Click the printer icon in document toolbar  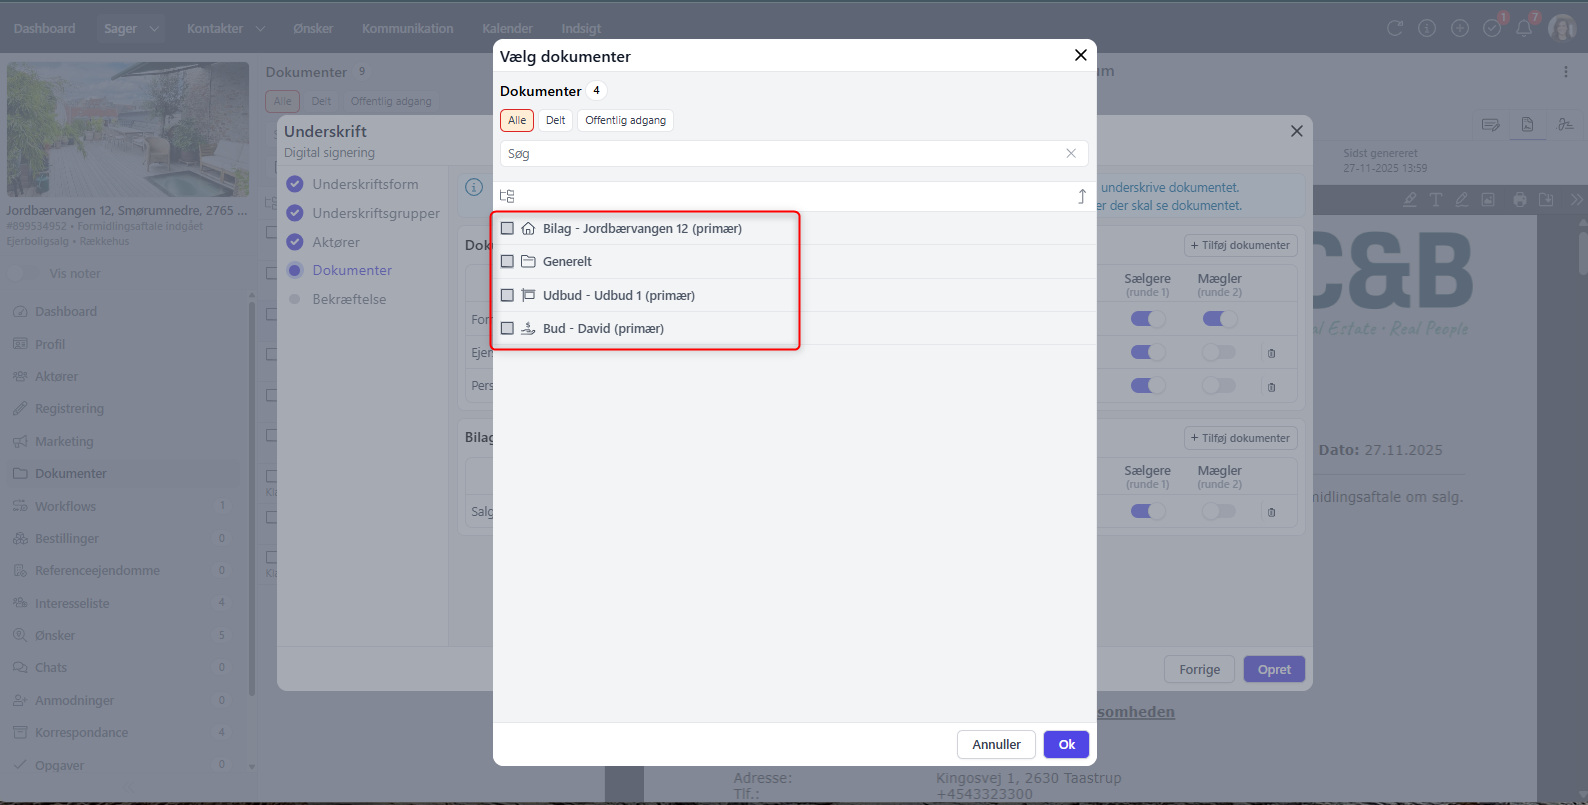1520,199
